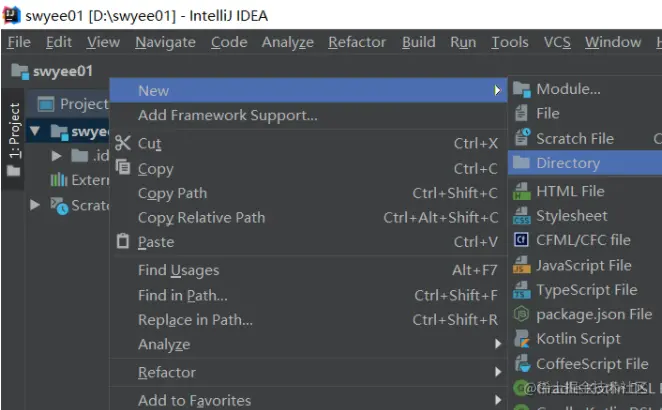Expand the New submenu arrow
This screenshot has width=662, height=410.
[497, 90]
